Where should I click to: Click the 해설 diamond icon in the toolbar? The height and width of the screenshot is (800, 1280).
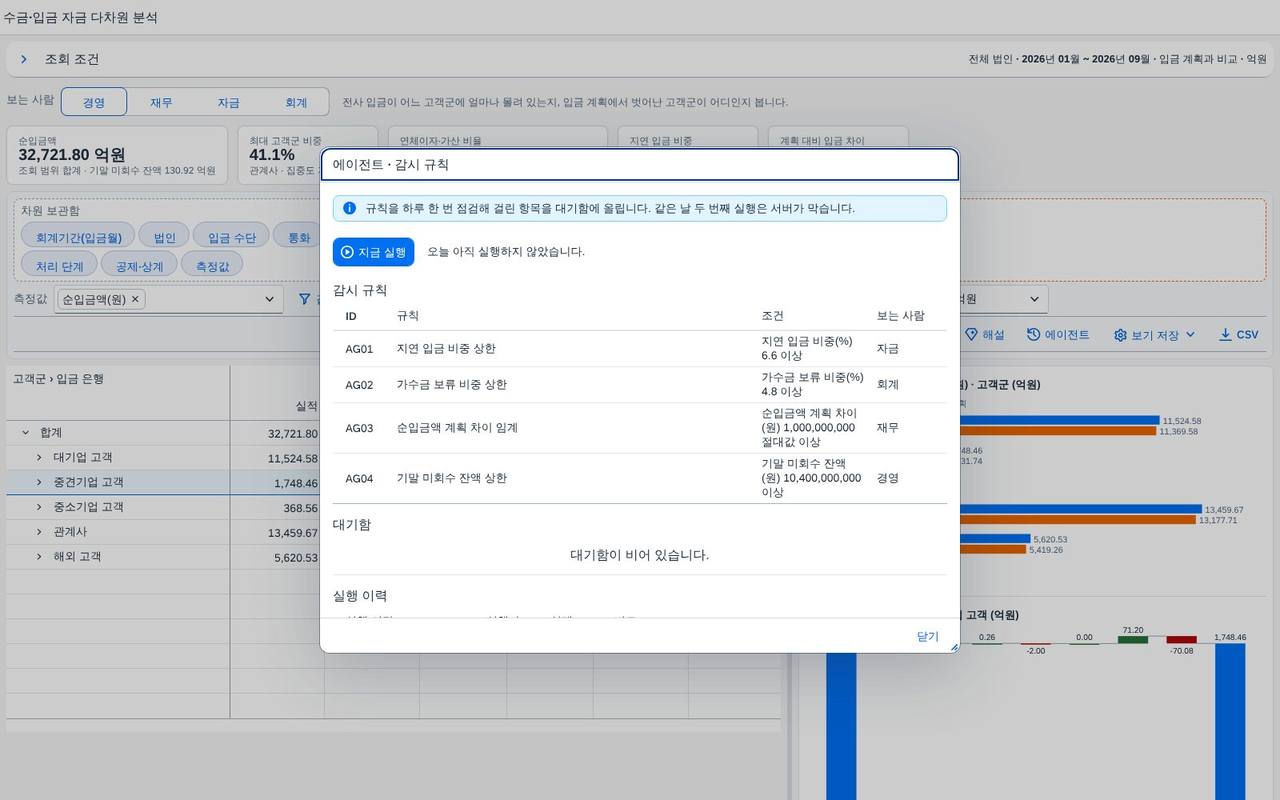coord(971,335)
